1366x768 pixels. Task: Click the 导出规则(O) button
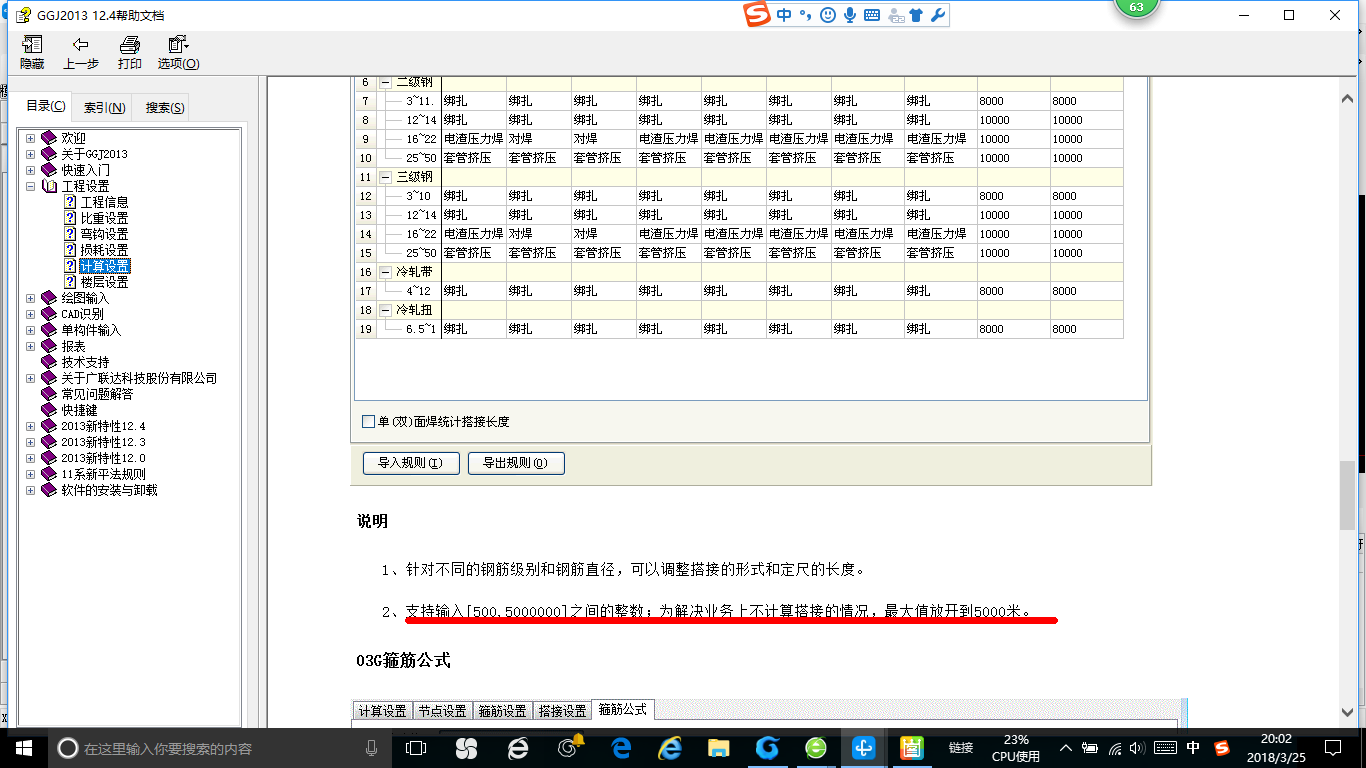[x=516, y=463]
